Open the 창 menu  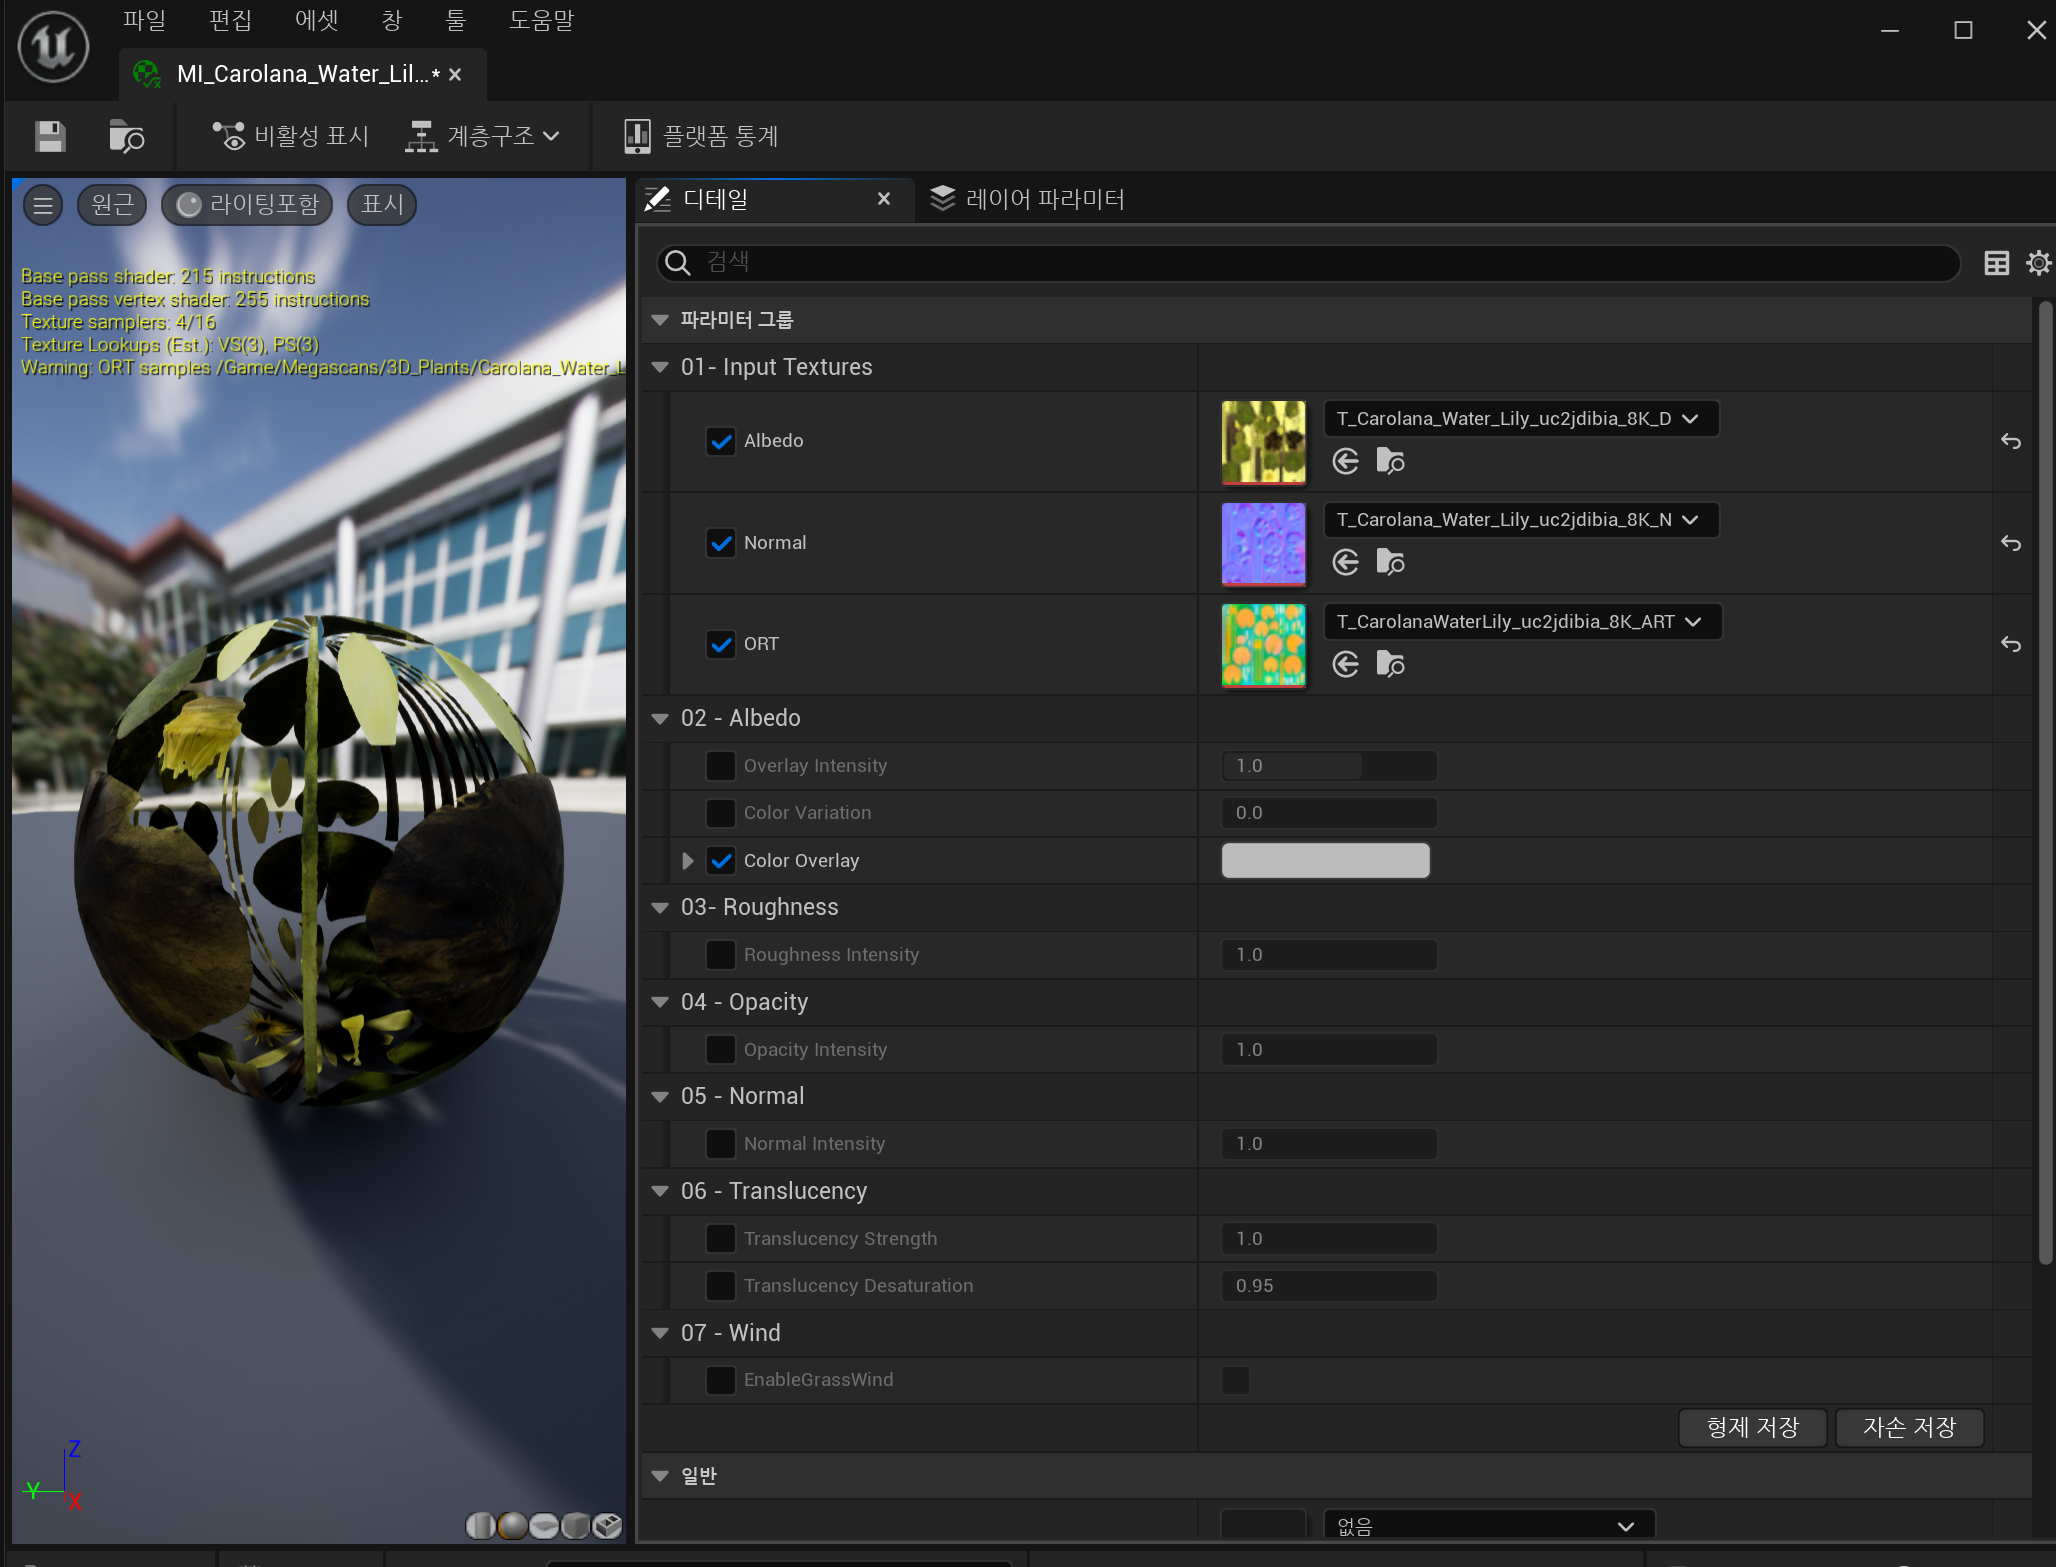[392, 20]
